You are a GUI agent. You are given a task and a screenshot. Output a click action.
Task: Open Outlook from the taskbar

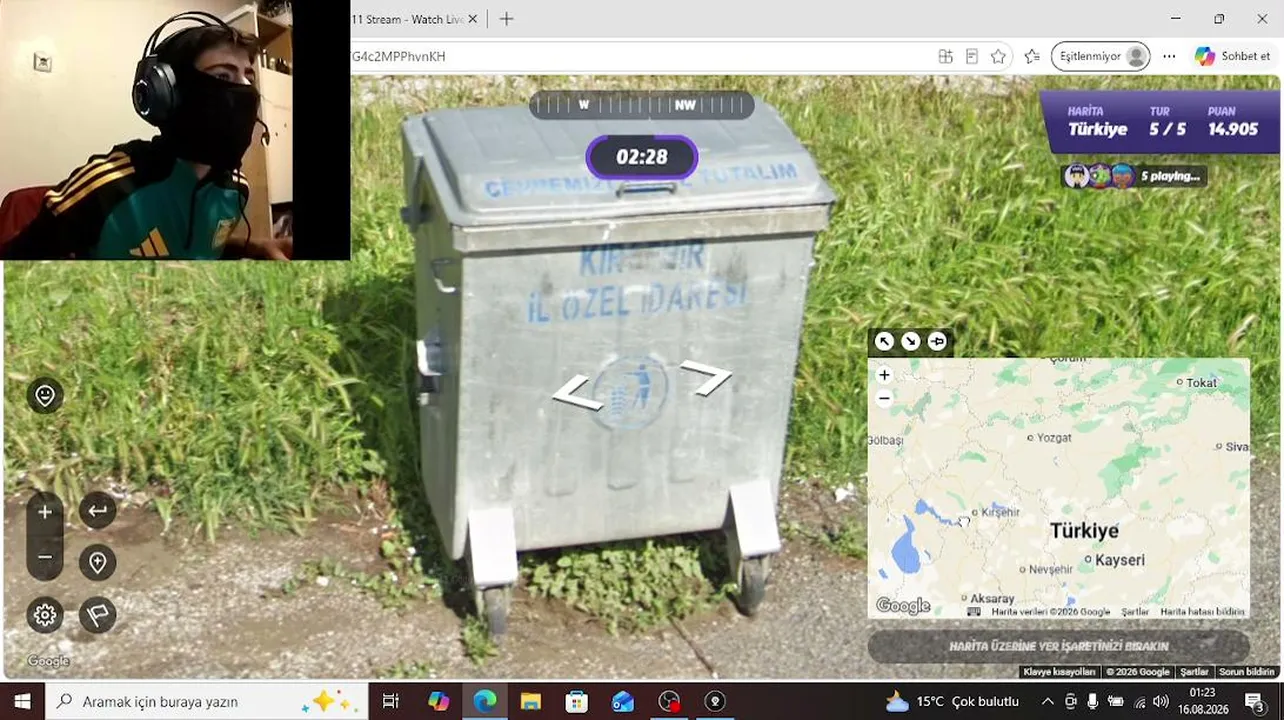622,702
